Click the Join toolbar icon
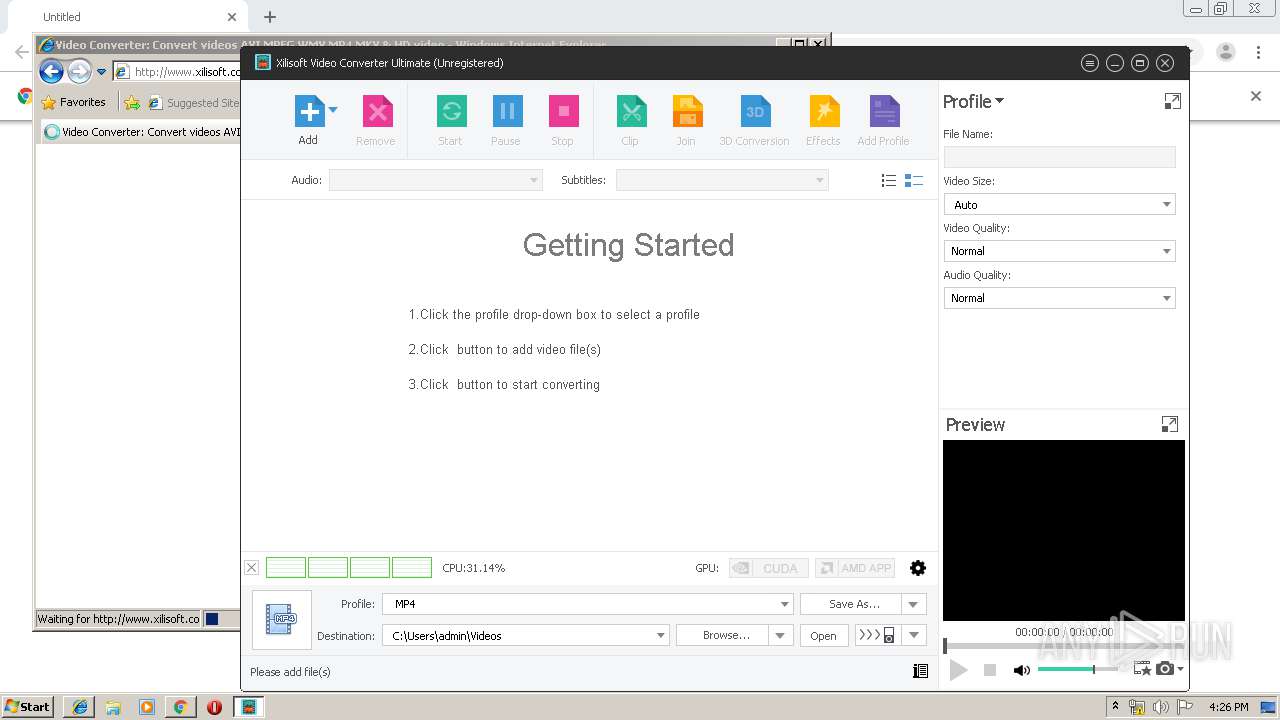 coord(687,110)
